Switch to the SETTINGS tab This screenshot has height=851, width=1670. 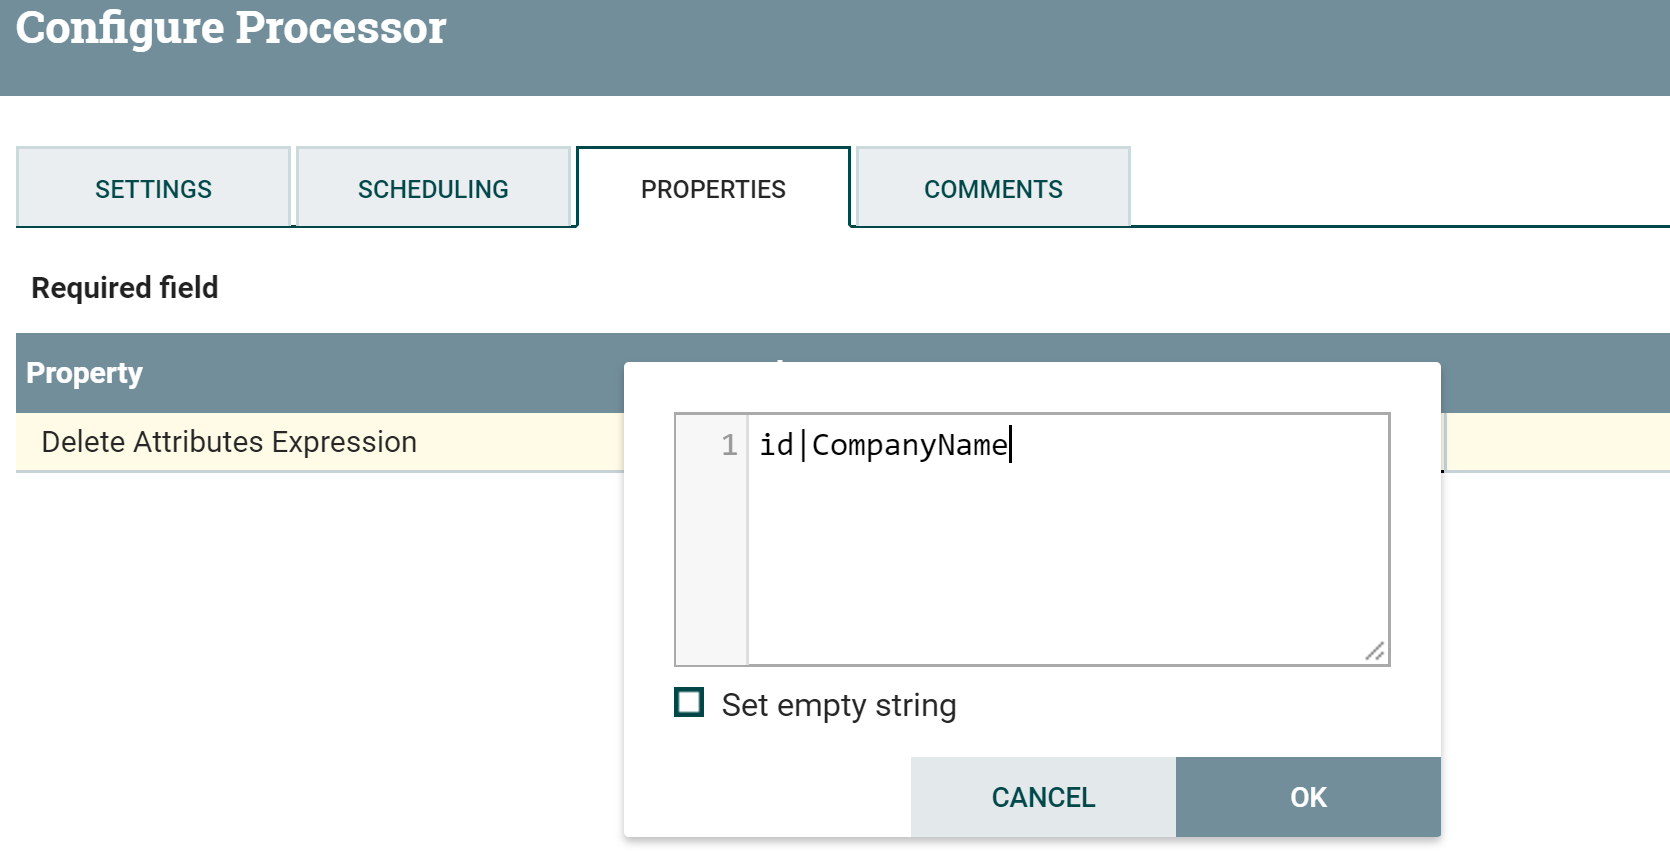tap(153, 189)
